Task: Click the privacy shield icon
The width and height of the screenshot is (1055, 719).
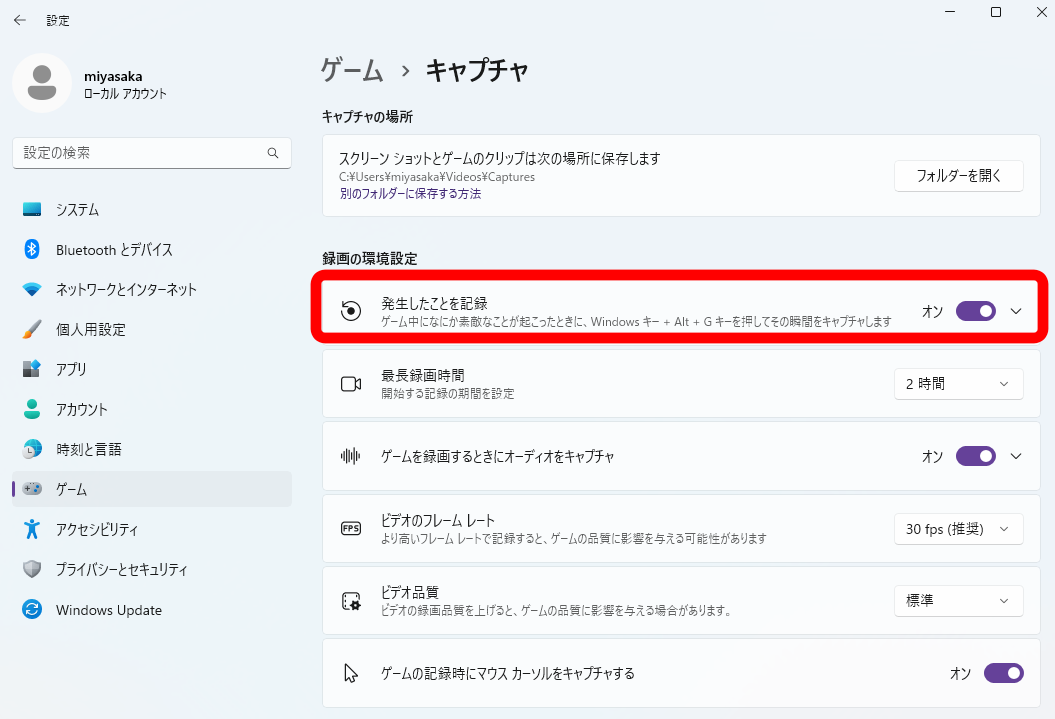Action: tap(32, 569)
